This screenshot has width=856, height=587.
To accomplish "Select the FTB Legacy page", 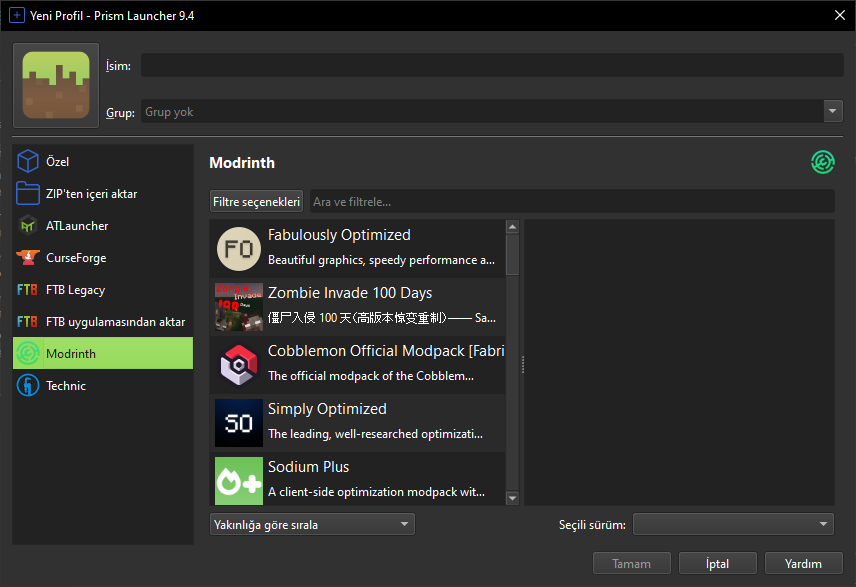I will pos(103,289).
